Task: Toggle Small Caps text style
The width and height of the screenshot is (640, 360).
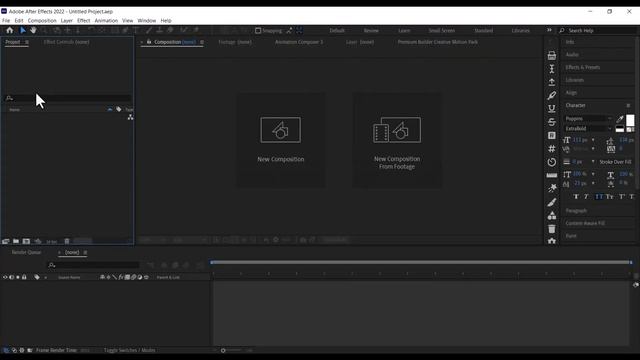Action: (609, 197)
